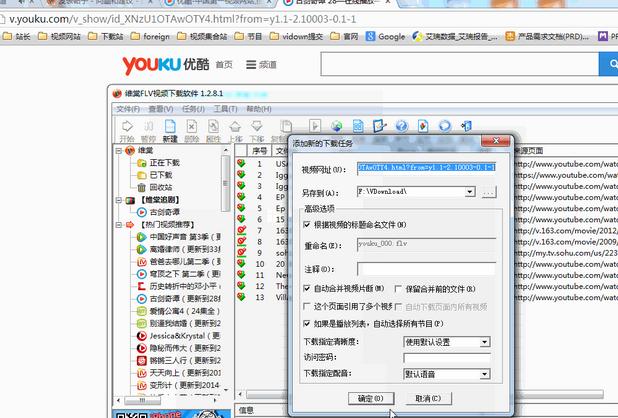Select 爸爸去哪儿第二季 tree entry
The width and height of the screenshot is (618, 418).
pos(185,262)
